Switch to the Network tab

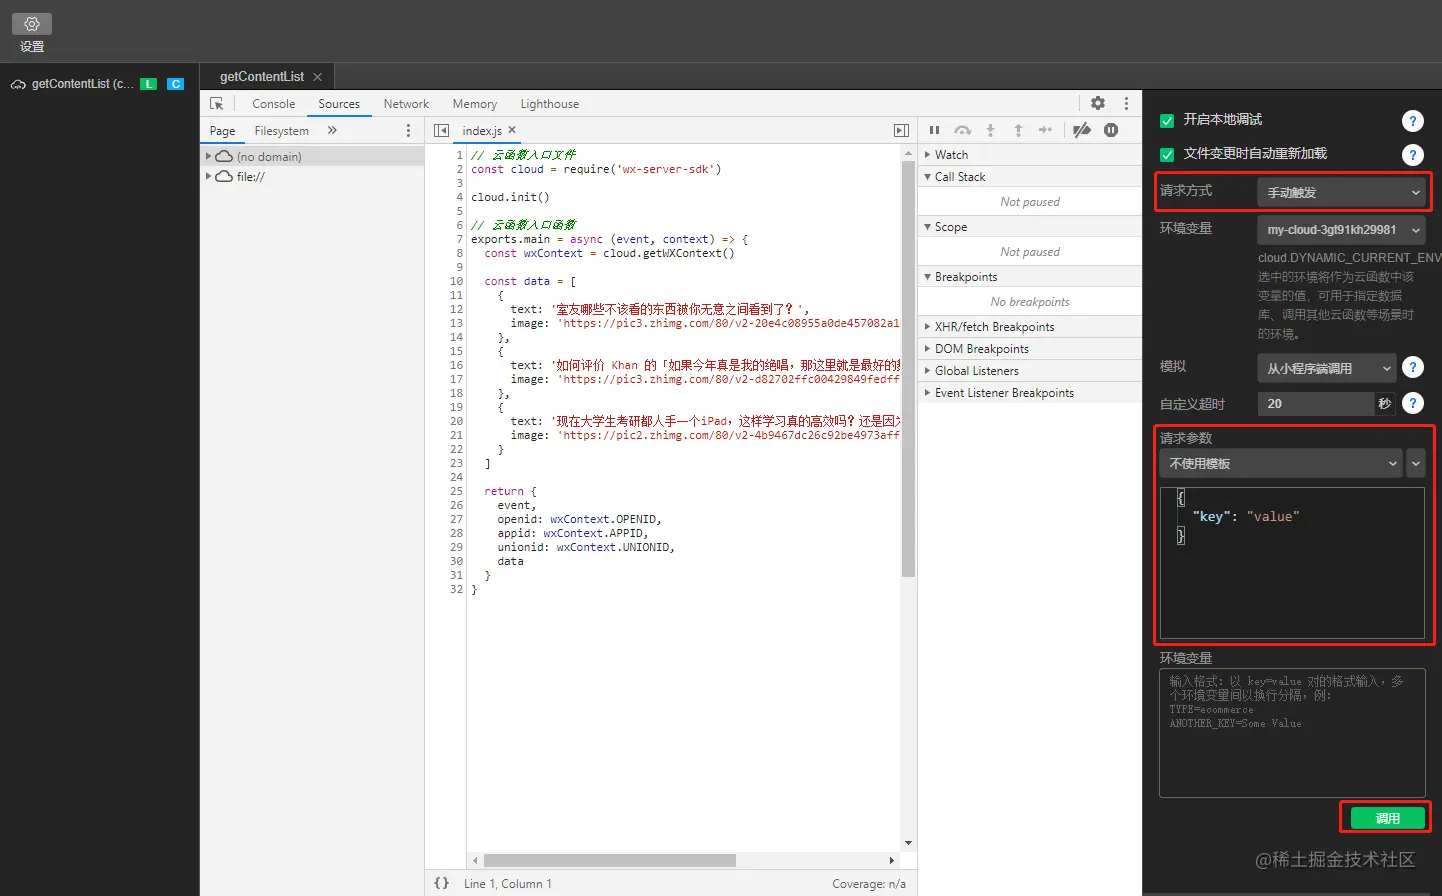(406, 104)
